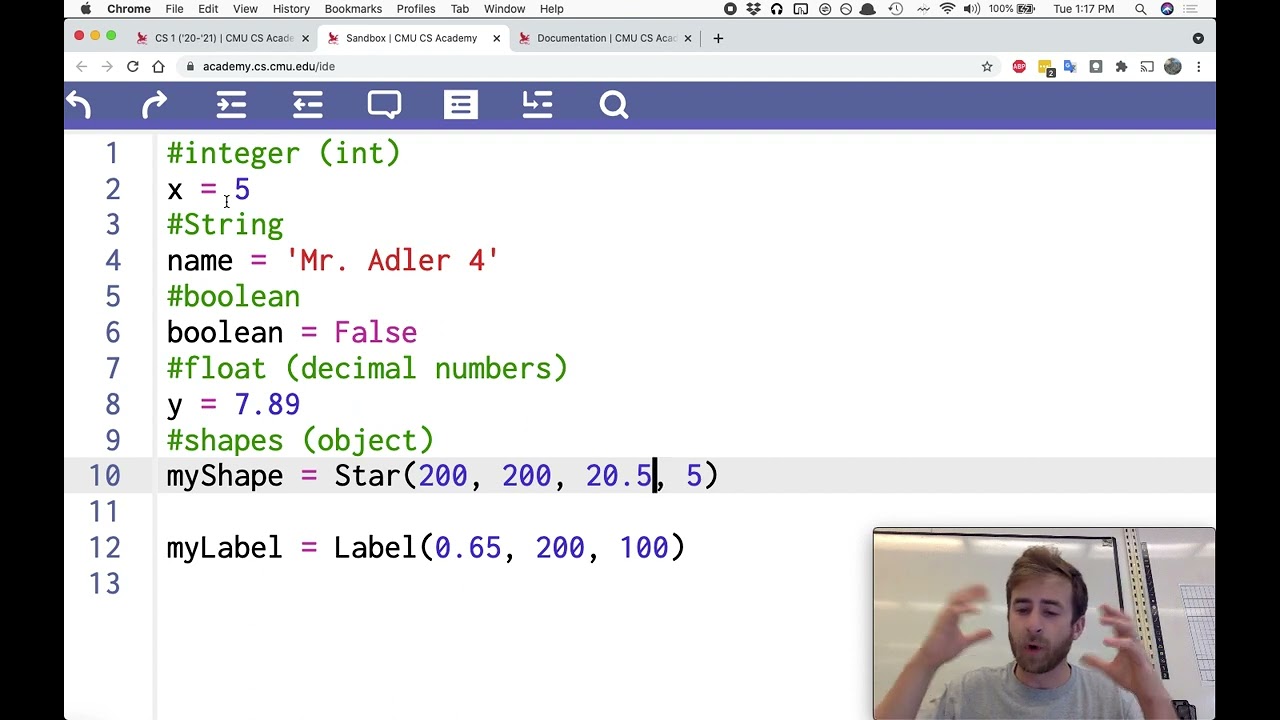Image resolution: width=1280 pixels, height=720 pixels.
Task: Switch to the Documentation tab
Action: pyautogui.click(x=606, y=38)
